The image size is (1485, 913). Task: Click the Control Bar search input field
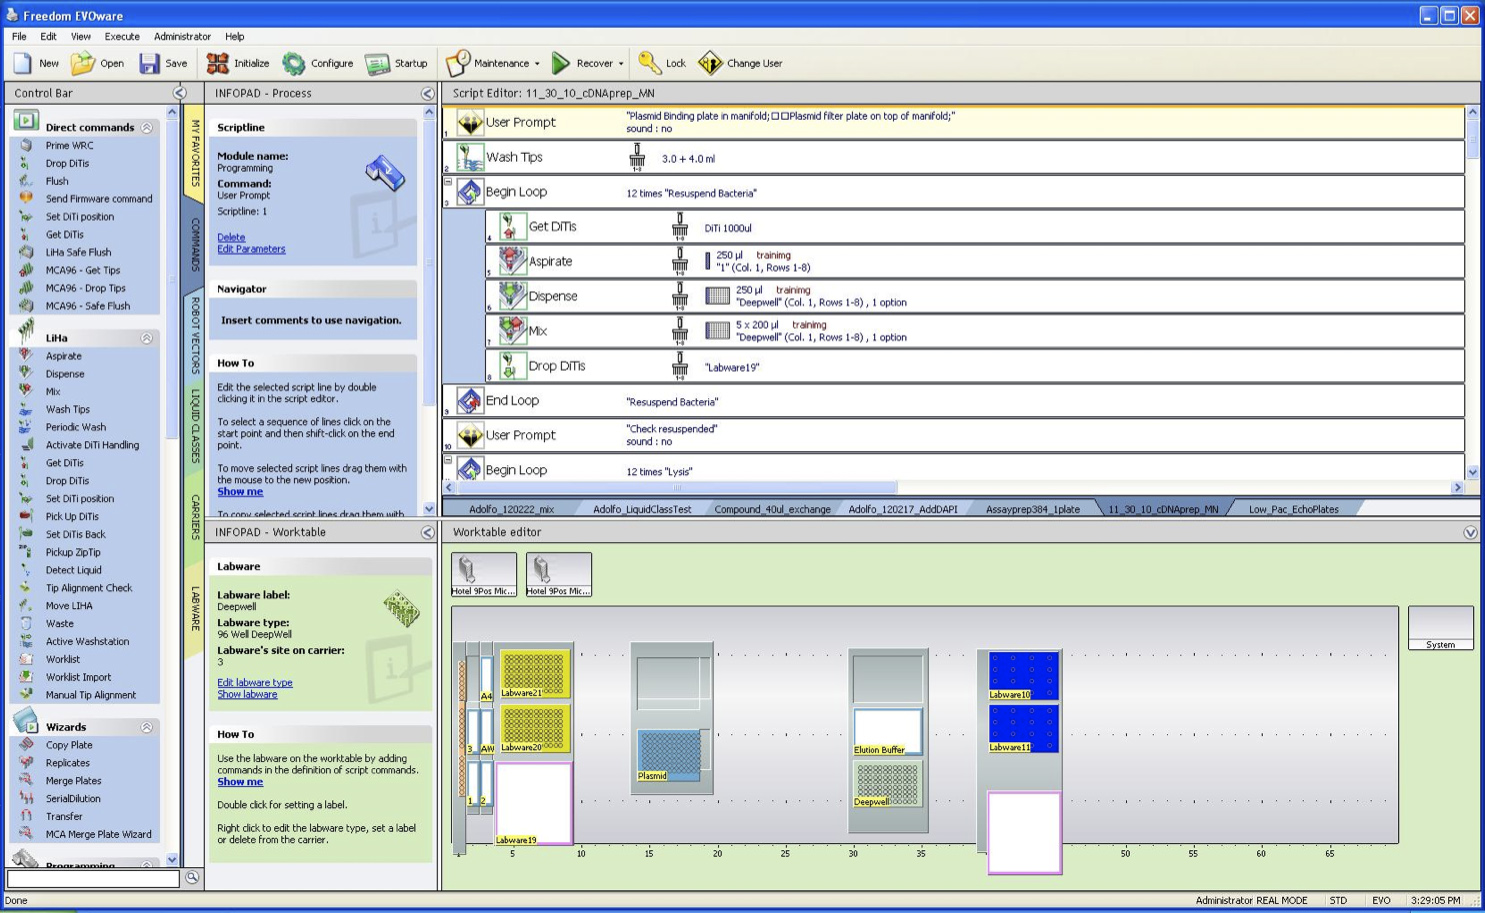pyautogui.click(x=93, y=878)
